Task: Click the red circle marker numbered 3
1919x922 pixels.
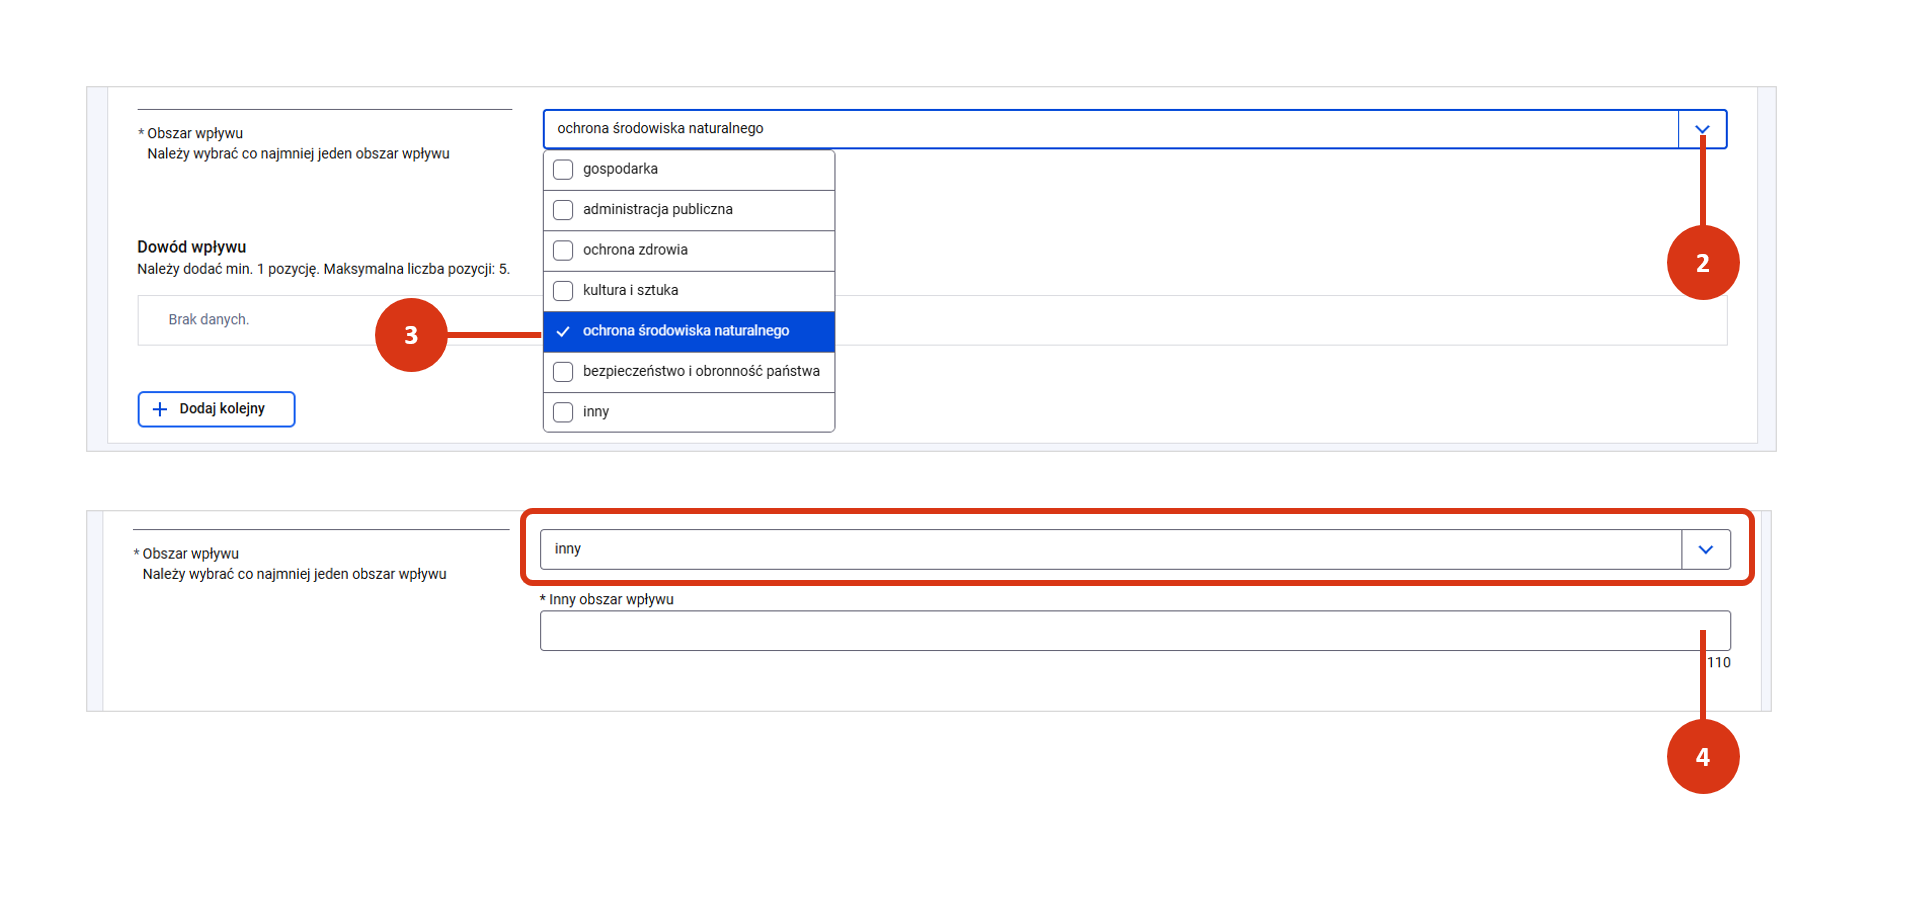Action: tap(411, 335)
